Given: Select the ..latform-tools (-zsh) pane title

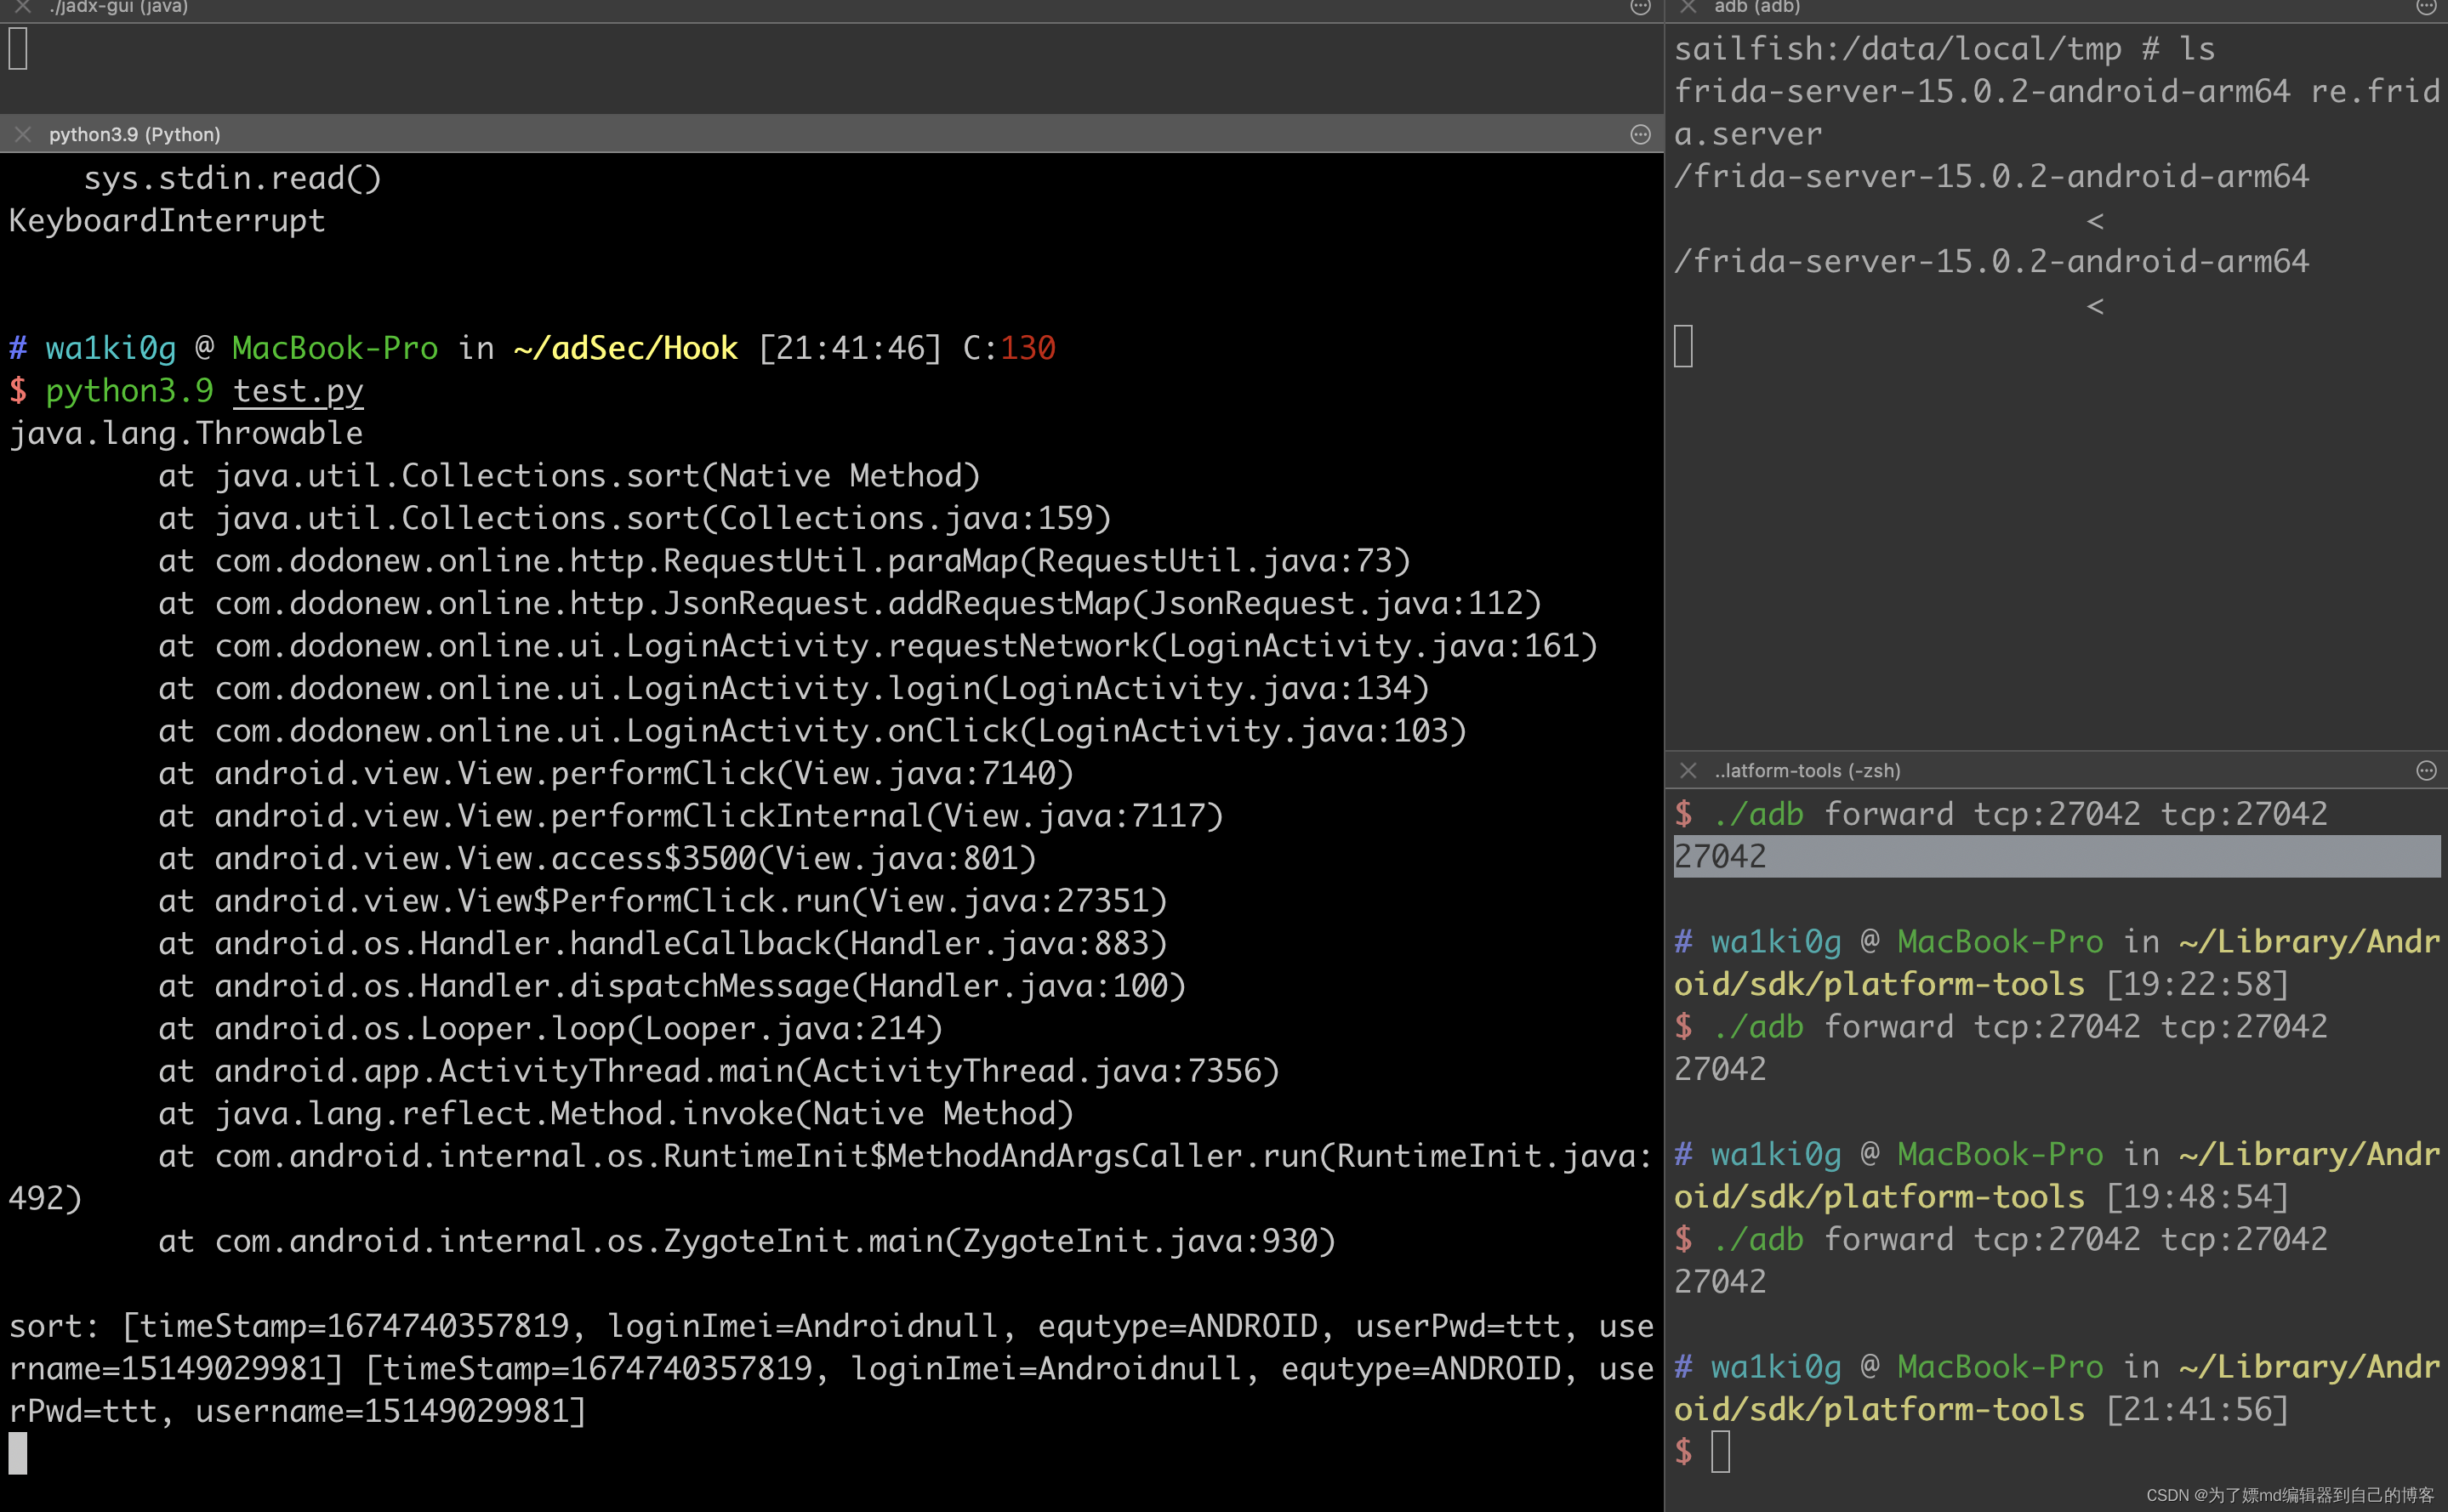Looking at the screenshot, I should [1807, 770].
